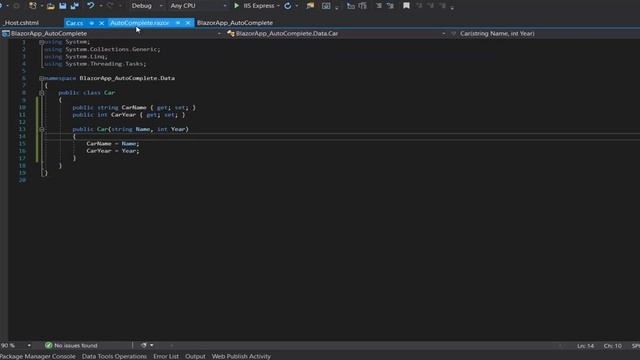Open undo history dropdown arrow
640x360 pixels.
click(x=101, y=6)
